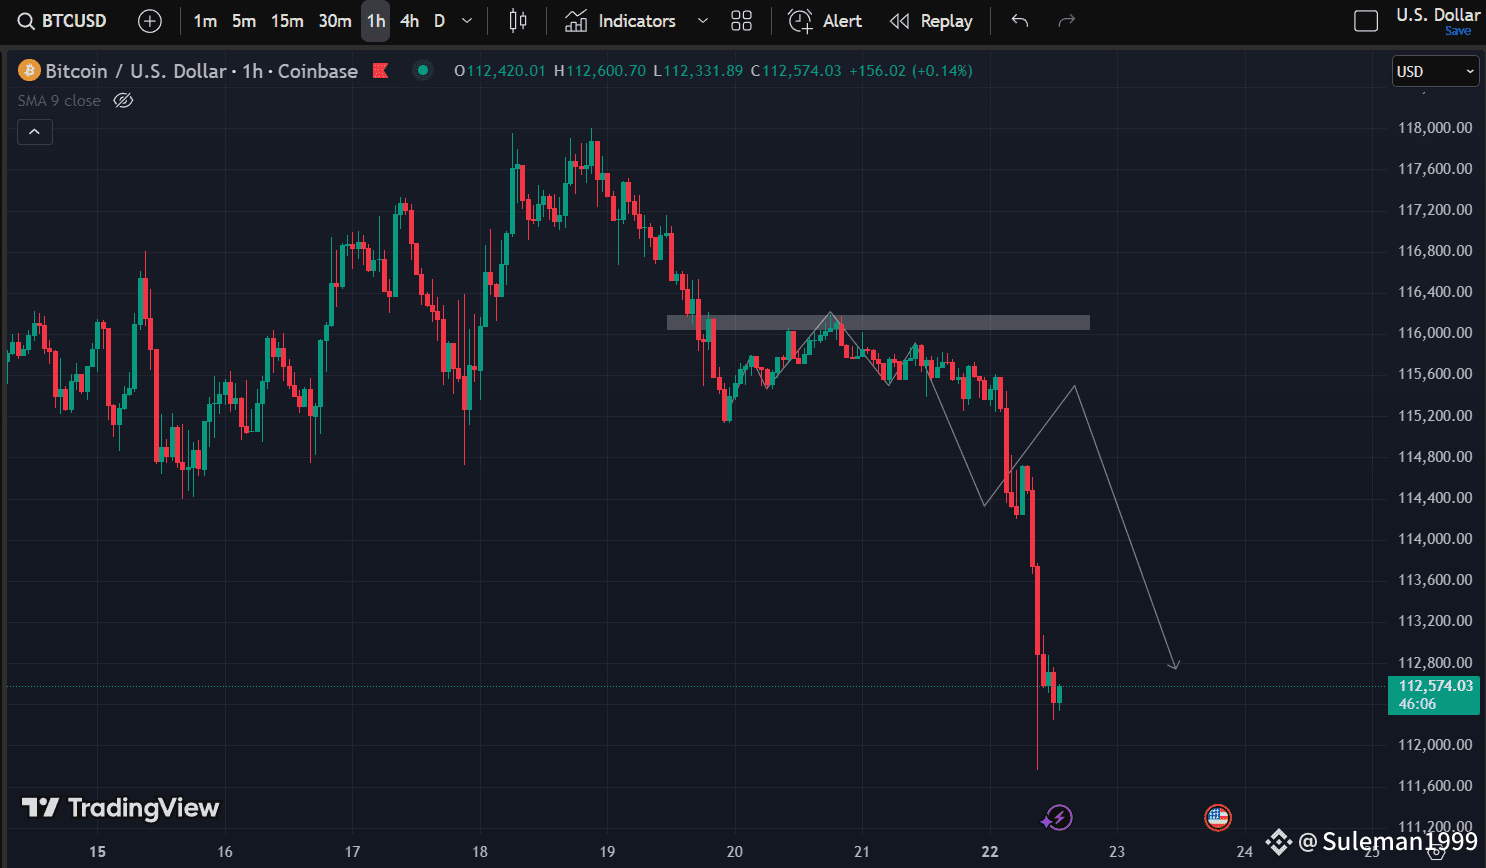Show the hidden SMA 9 indicator
The height and width of the screenshot is (868, 1486).
[x=123, y=101]
